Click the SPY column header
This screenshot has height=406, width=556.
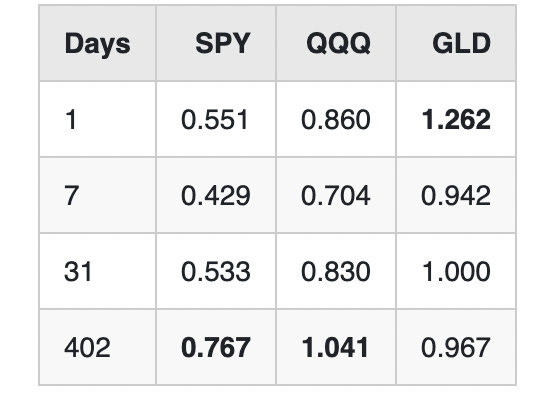pos(223,43)
